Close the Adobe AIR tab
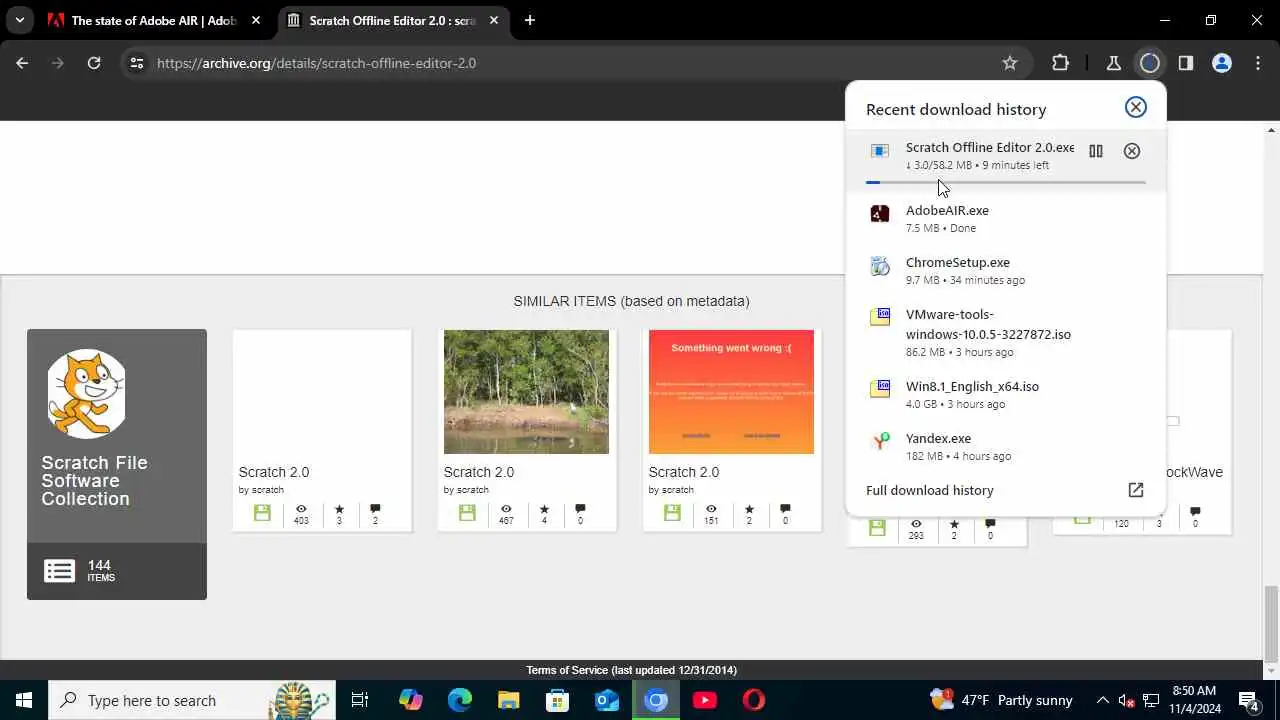1280x720 pixels. click(256, 20)
